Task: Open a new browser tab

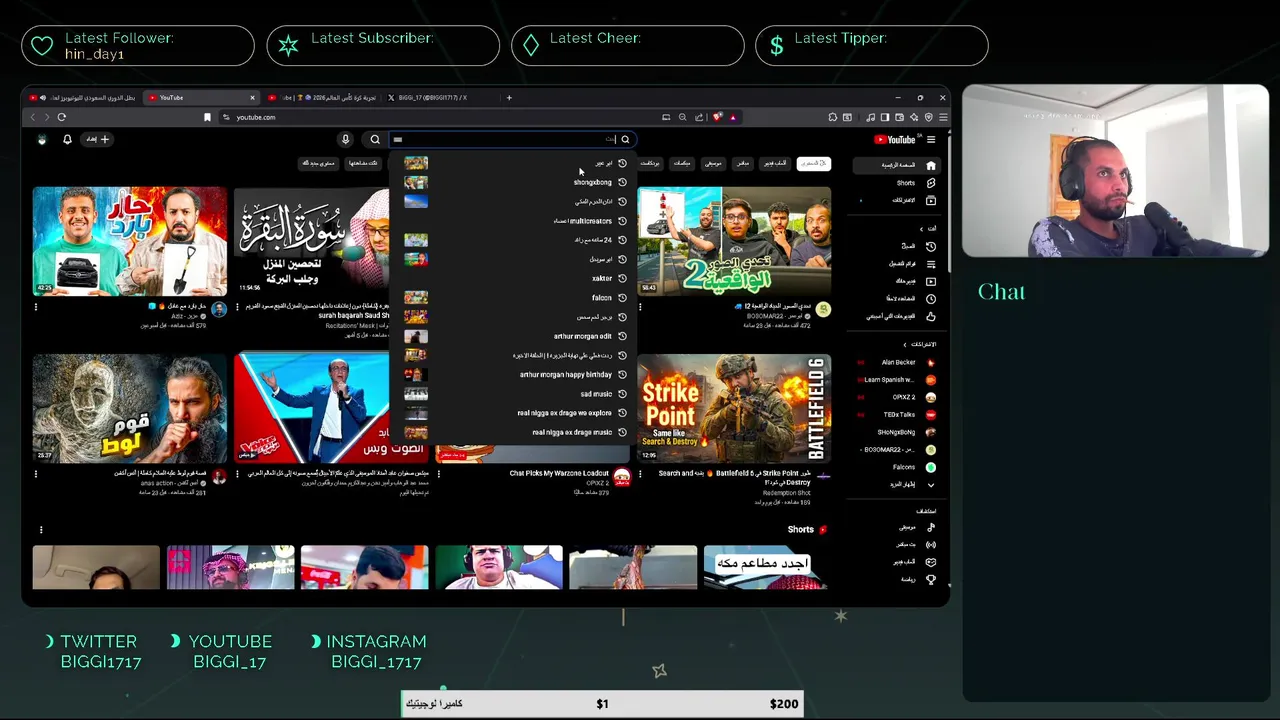Action: (x=509, y=98)
